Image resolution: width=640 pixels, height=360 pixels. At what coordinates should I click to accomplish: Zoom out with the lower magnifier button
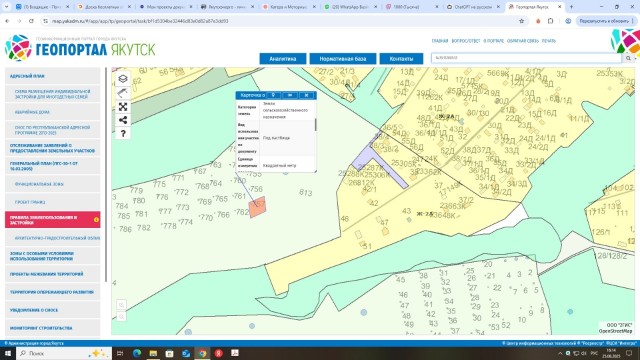click(x=121, y=317)
